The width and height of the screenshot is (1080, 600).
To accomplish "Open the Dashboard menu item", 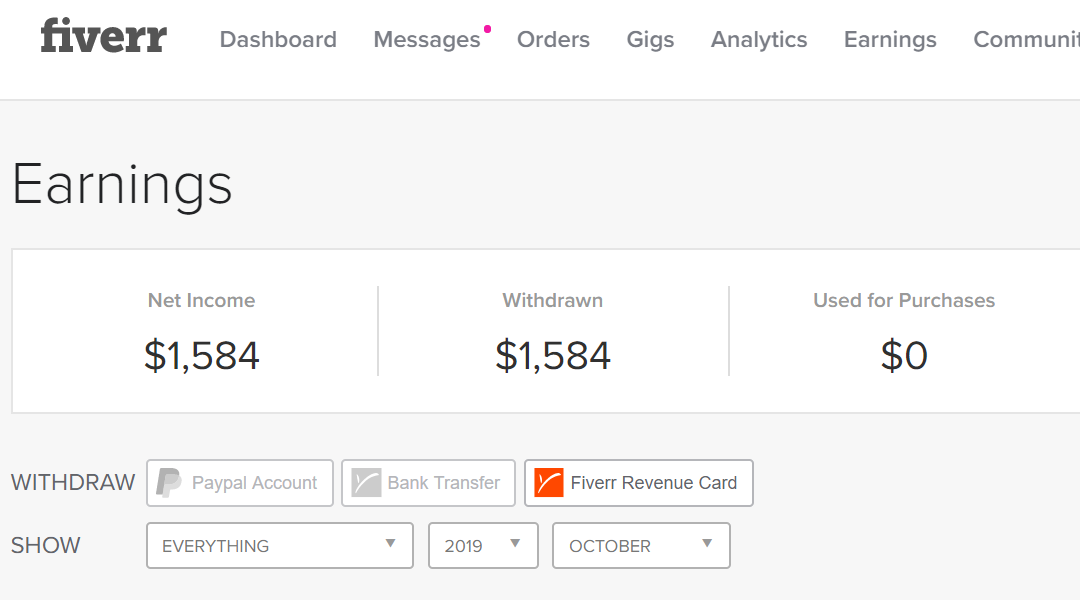I will point(278,39).
